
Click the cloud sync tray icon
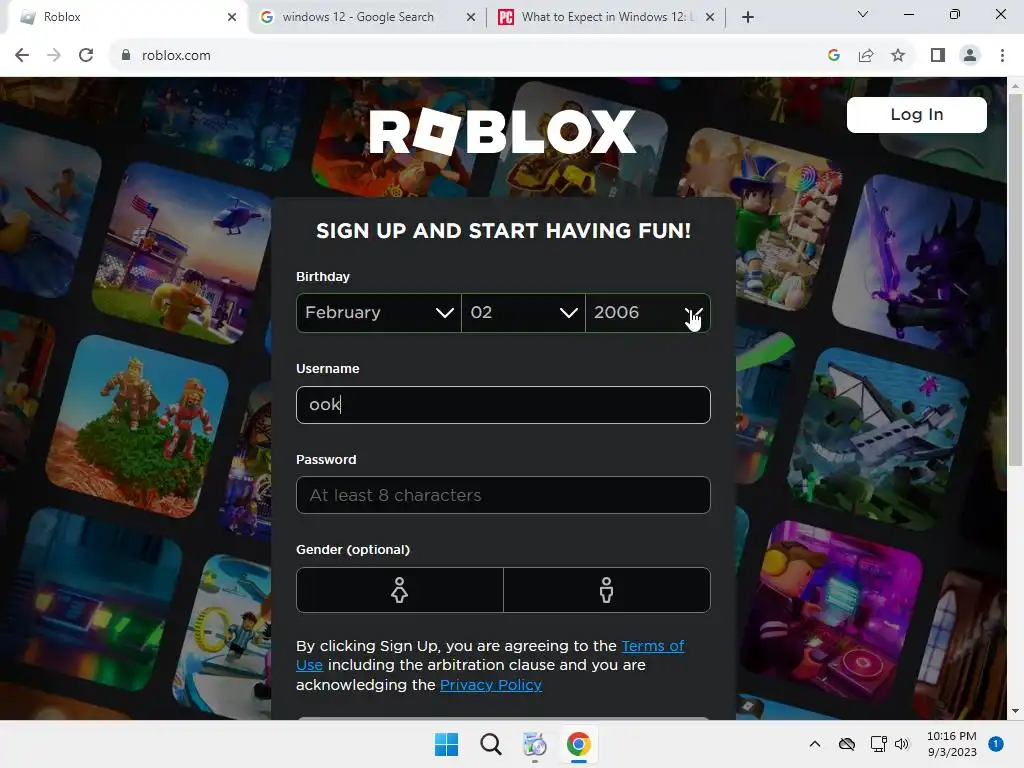(846, 744)
